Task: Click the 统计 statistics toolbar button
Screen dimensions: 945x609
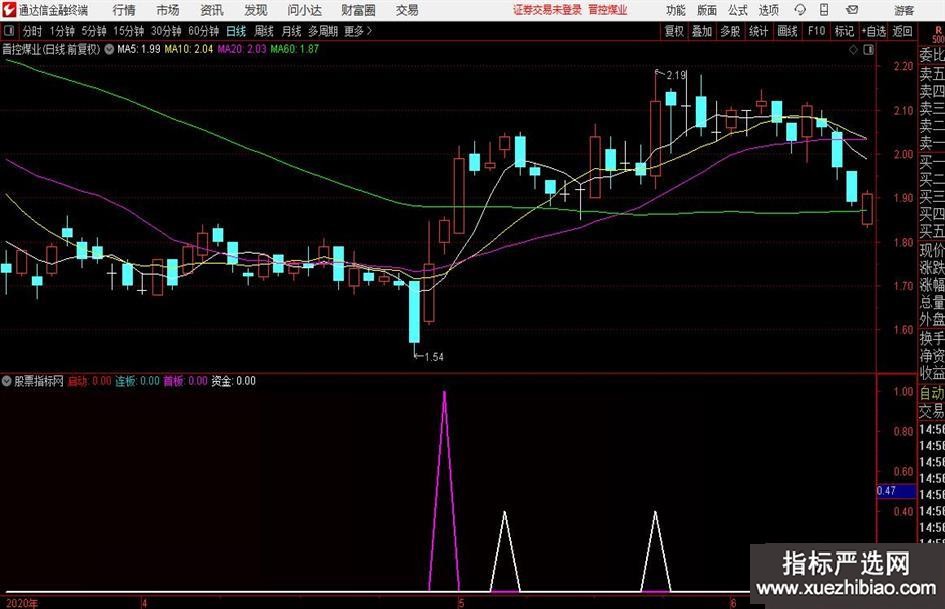Action: [x=758, y=31]
